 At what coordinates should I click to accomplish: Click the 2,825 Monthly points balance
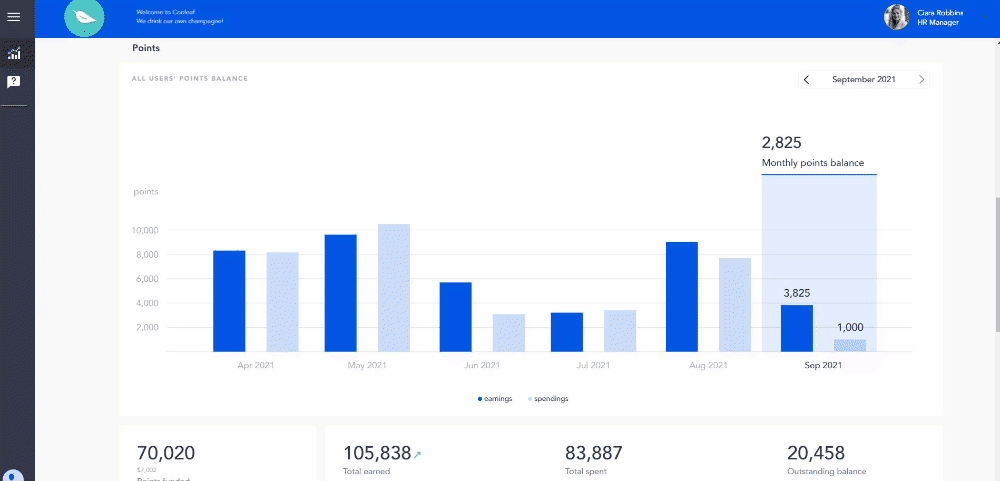781,142
